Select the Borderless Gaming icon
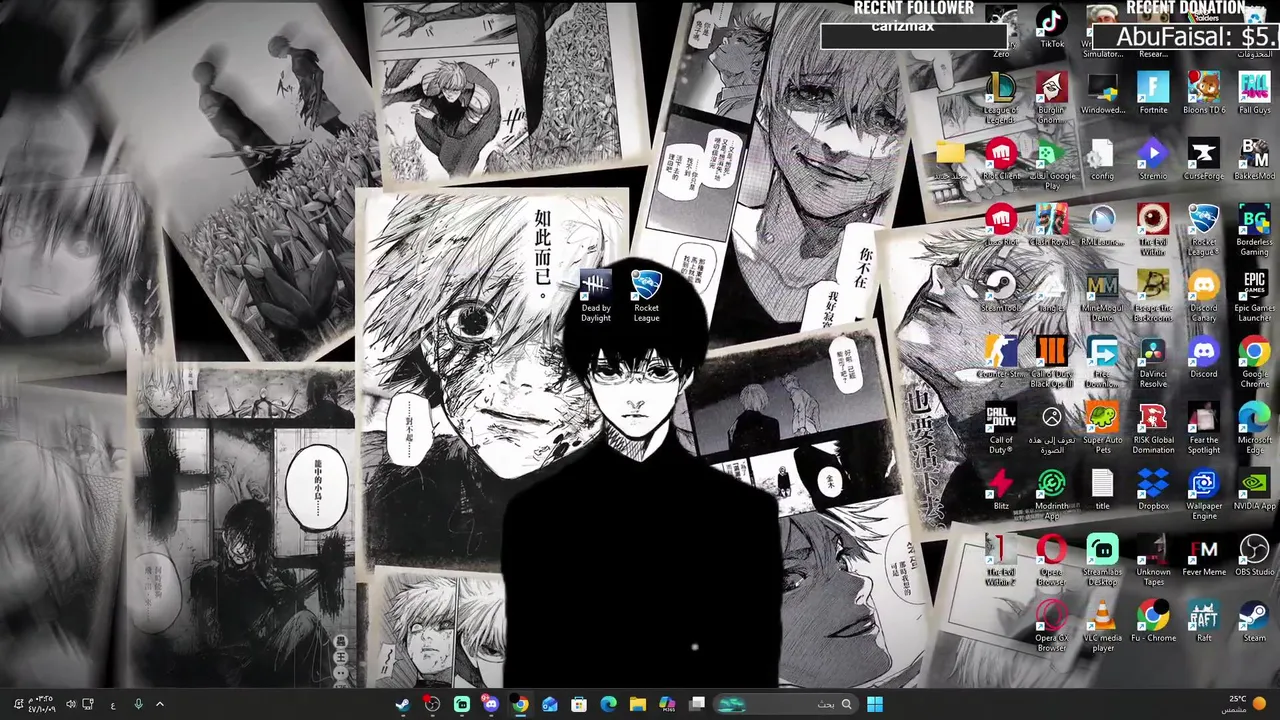 pos(1254,231)
